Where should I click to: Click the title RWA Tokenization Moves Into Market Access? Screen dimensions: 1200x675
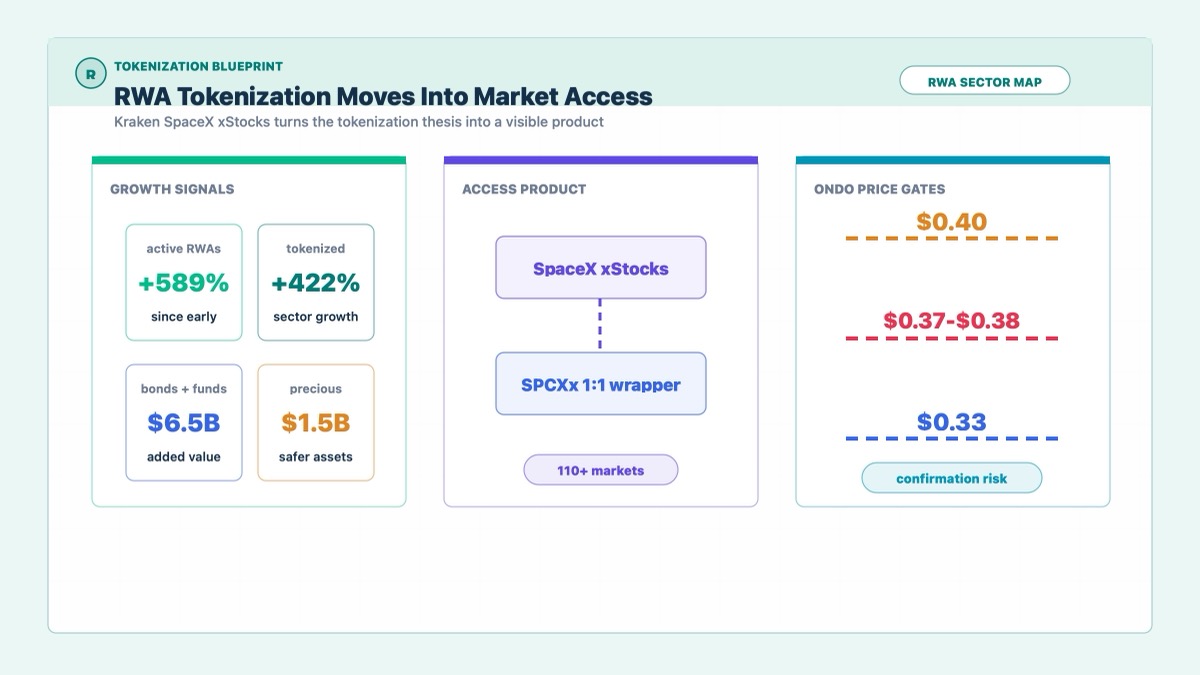pos(383,97)
